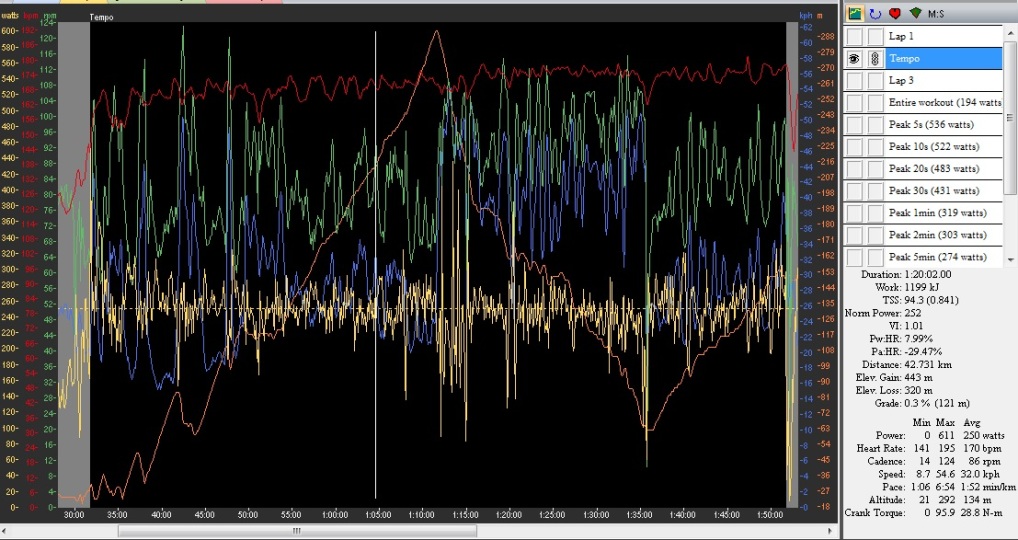This screenshot has width=1018, height=540.
Task: Click the horizontal scrollbar thumb under chart
Action: (295, 531)
